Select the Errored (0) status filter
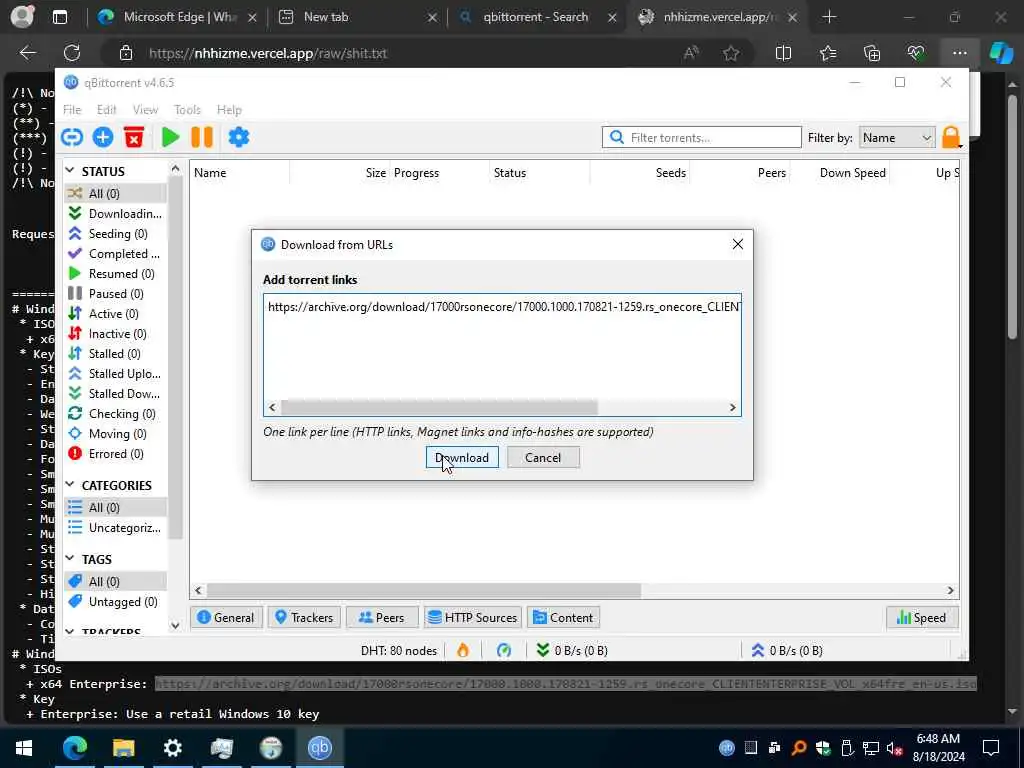 pos(116,454)
